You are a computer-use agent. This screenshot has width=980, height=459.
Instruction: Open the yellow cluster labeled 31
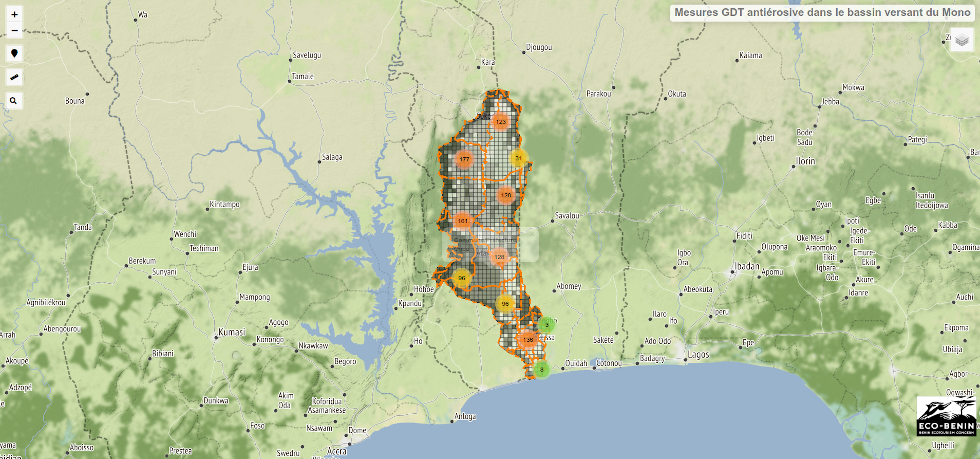pos(518,158)
